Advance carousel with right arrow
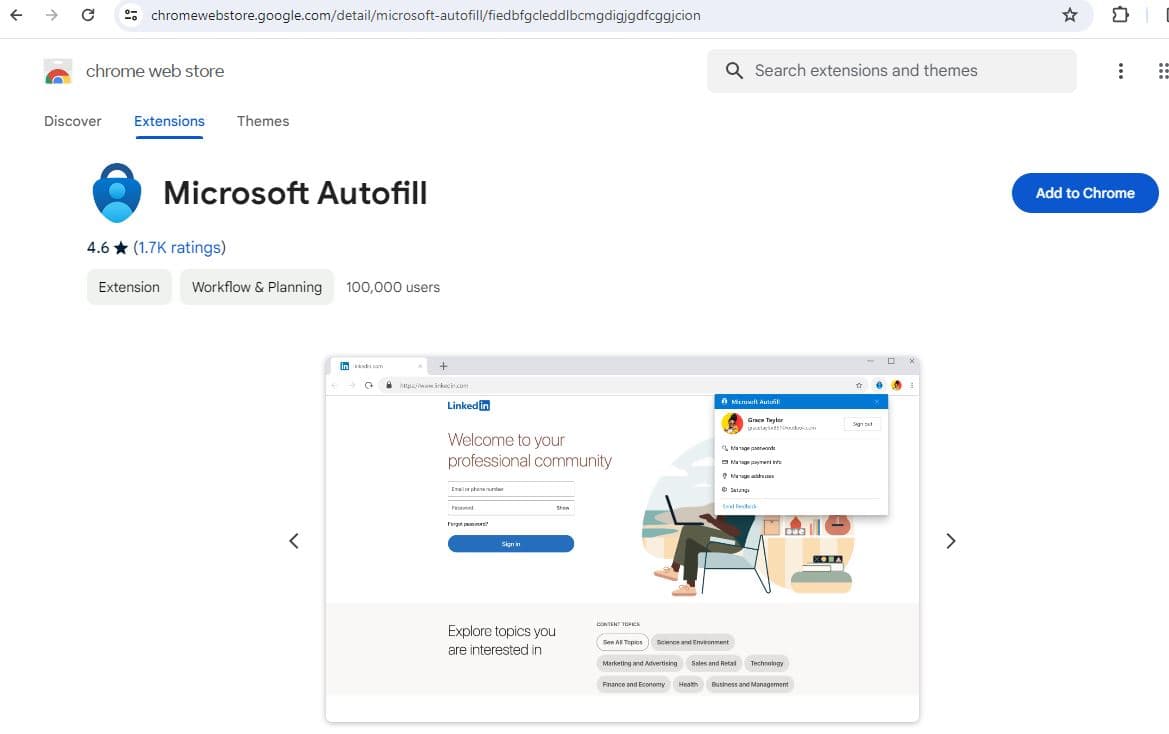Viewport: 1169px width, 734px height. [950, 540]
